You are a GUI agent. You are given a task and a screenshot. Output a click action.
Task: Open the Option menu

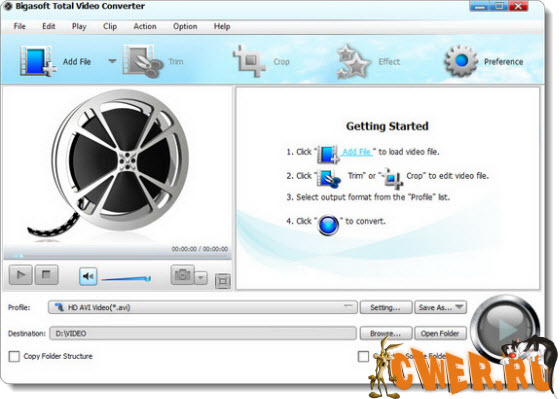click(x=185, y=26)
